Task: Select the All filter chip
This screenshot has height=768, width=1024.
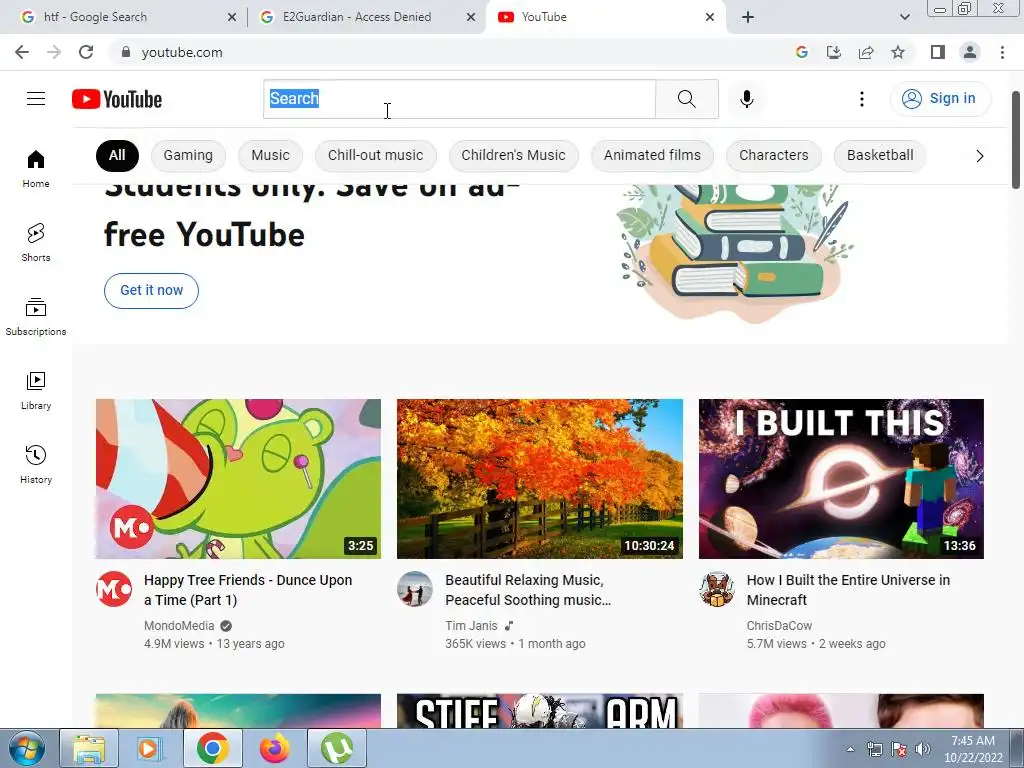Action: click(x=117, y=155)
